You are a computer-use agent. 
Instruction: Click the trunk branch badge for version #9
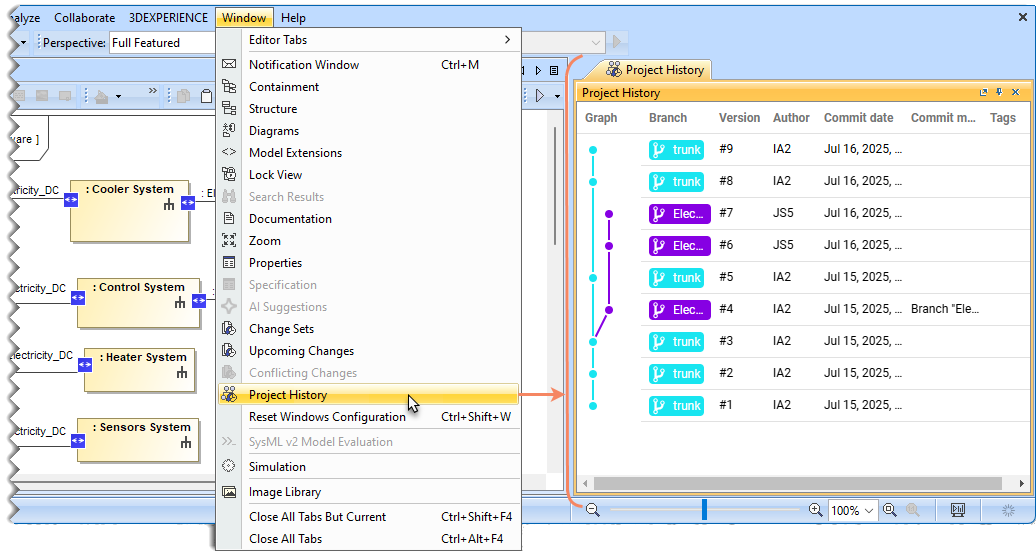[x=676, y=150]
